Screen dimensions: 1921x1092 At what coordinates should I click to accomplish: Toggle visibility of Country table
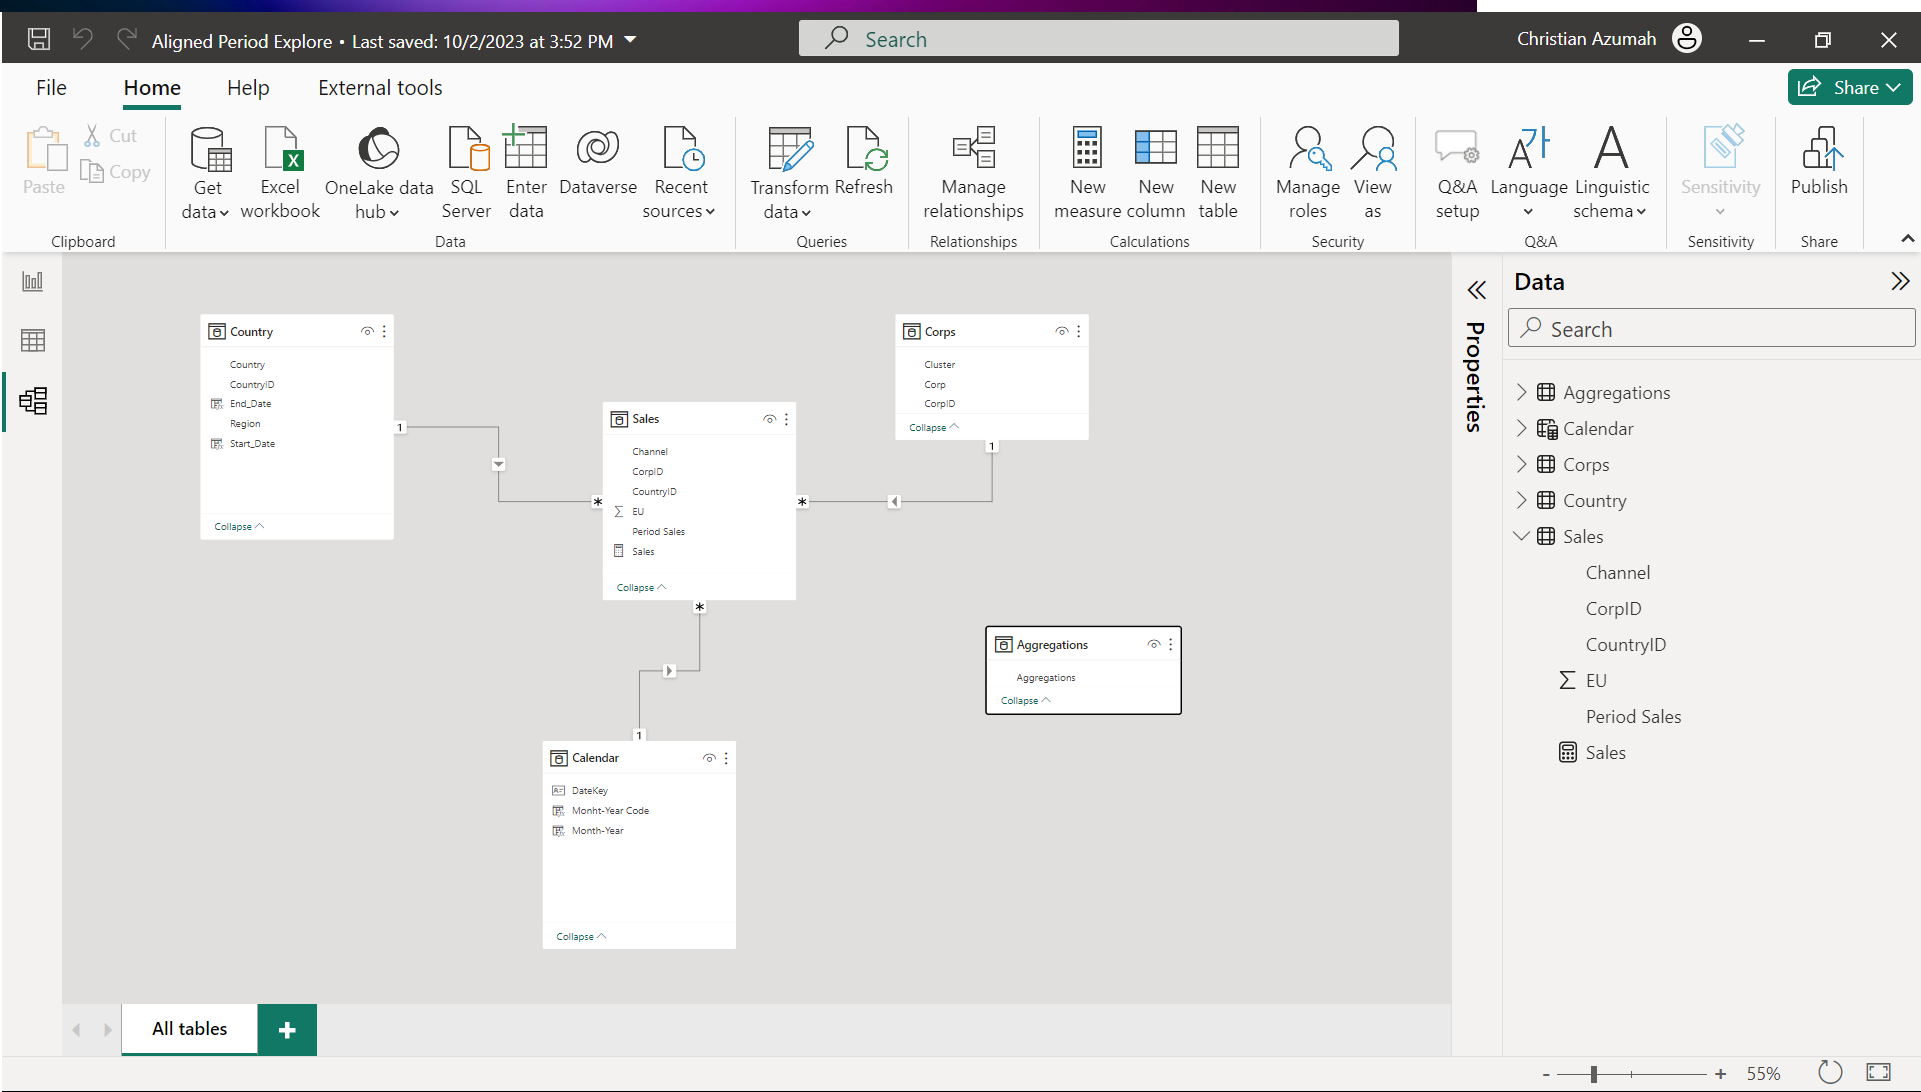(x=367, y=332)
